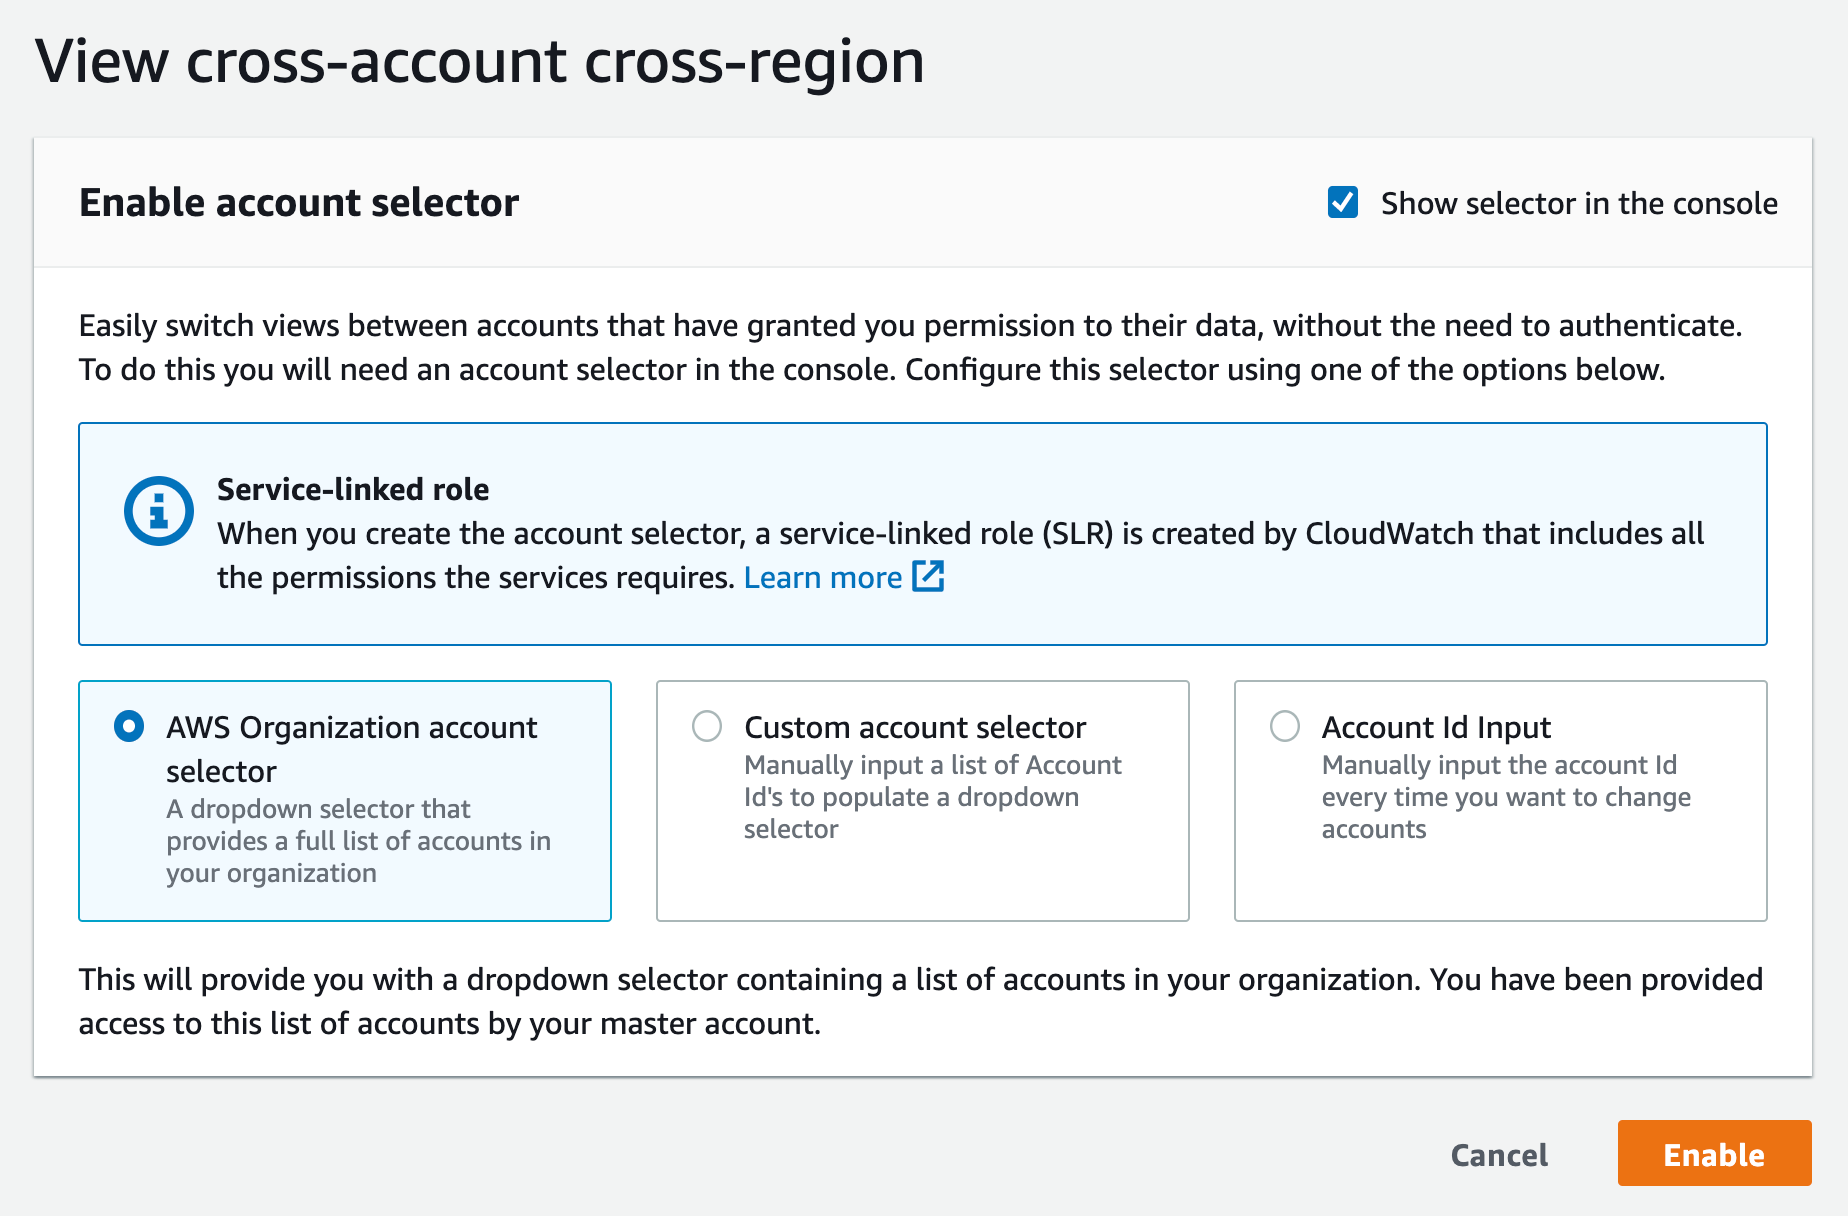Screen dimensions: 1848x1216
Task: Click the info icon in Service-linked role box
Action: tap(158, 511)
